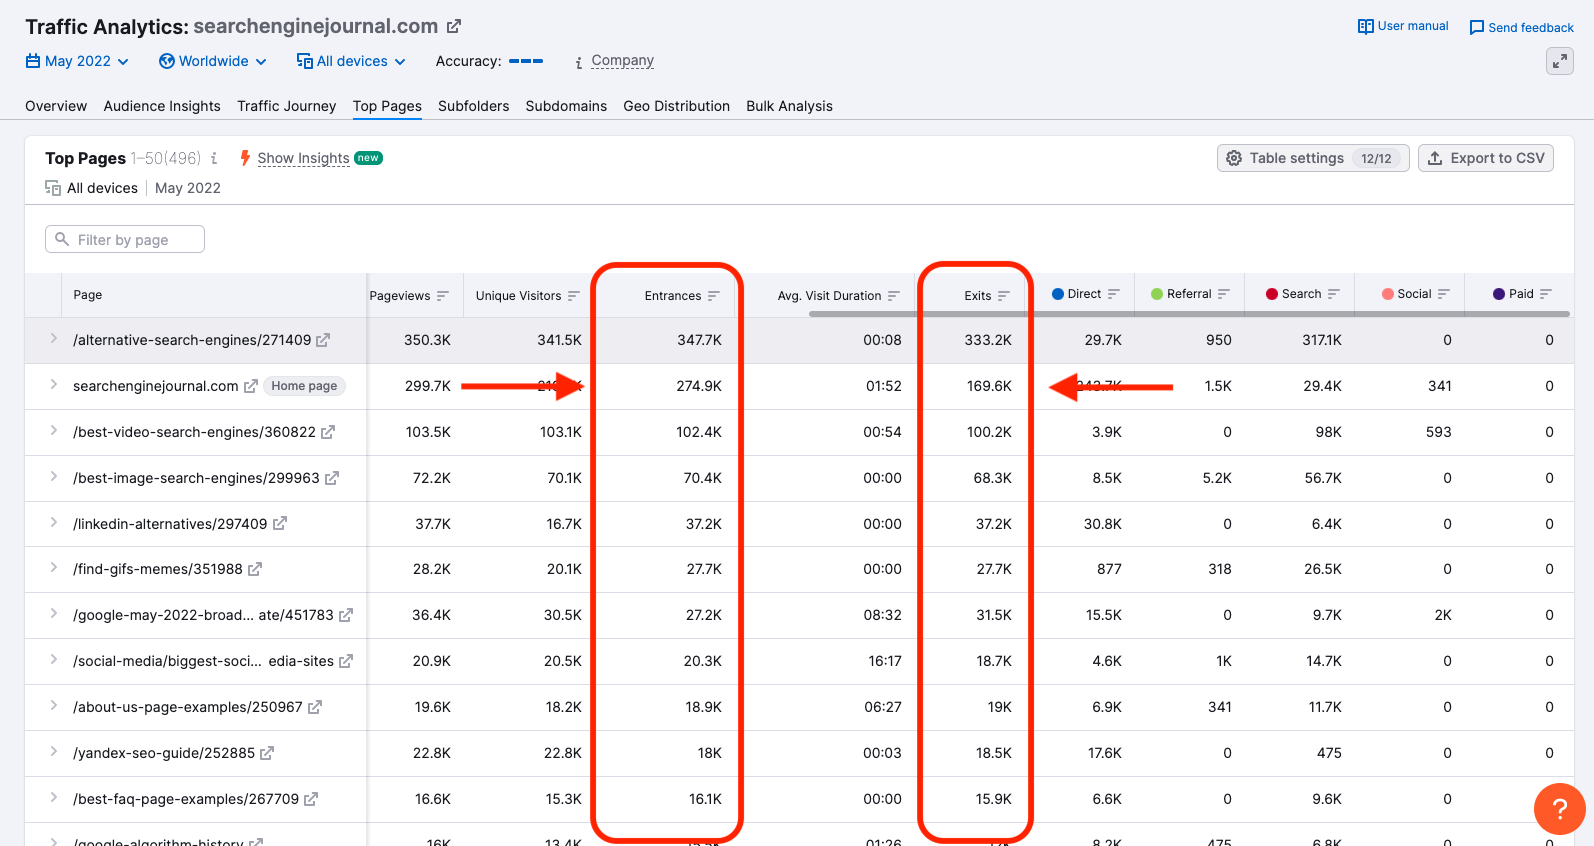Open /find-gifs-memes/351988 via its external link icon
This screenshot has width=1594, height=846.
[x=255, y=569]
